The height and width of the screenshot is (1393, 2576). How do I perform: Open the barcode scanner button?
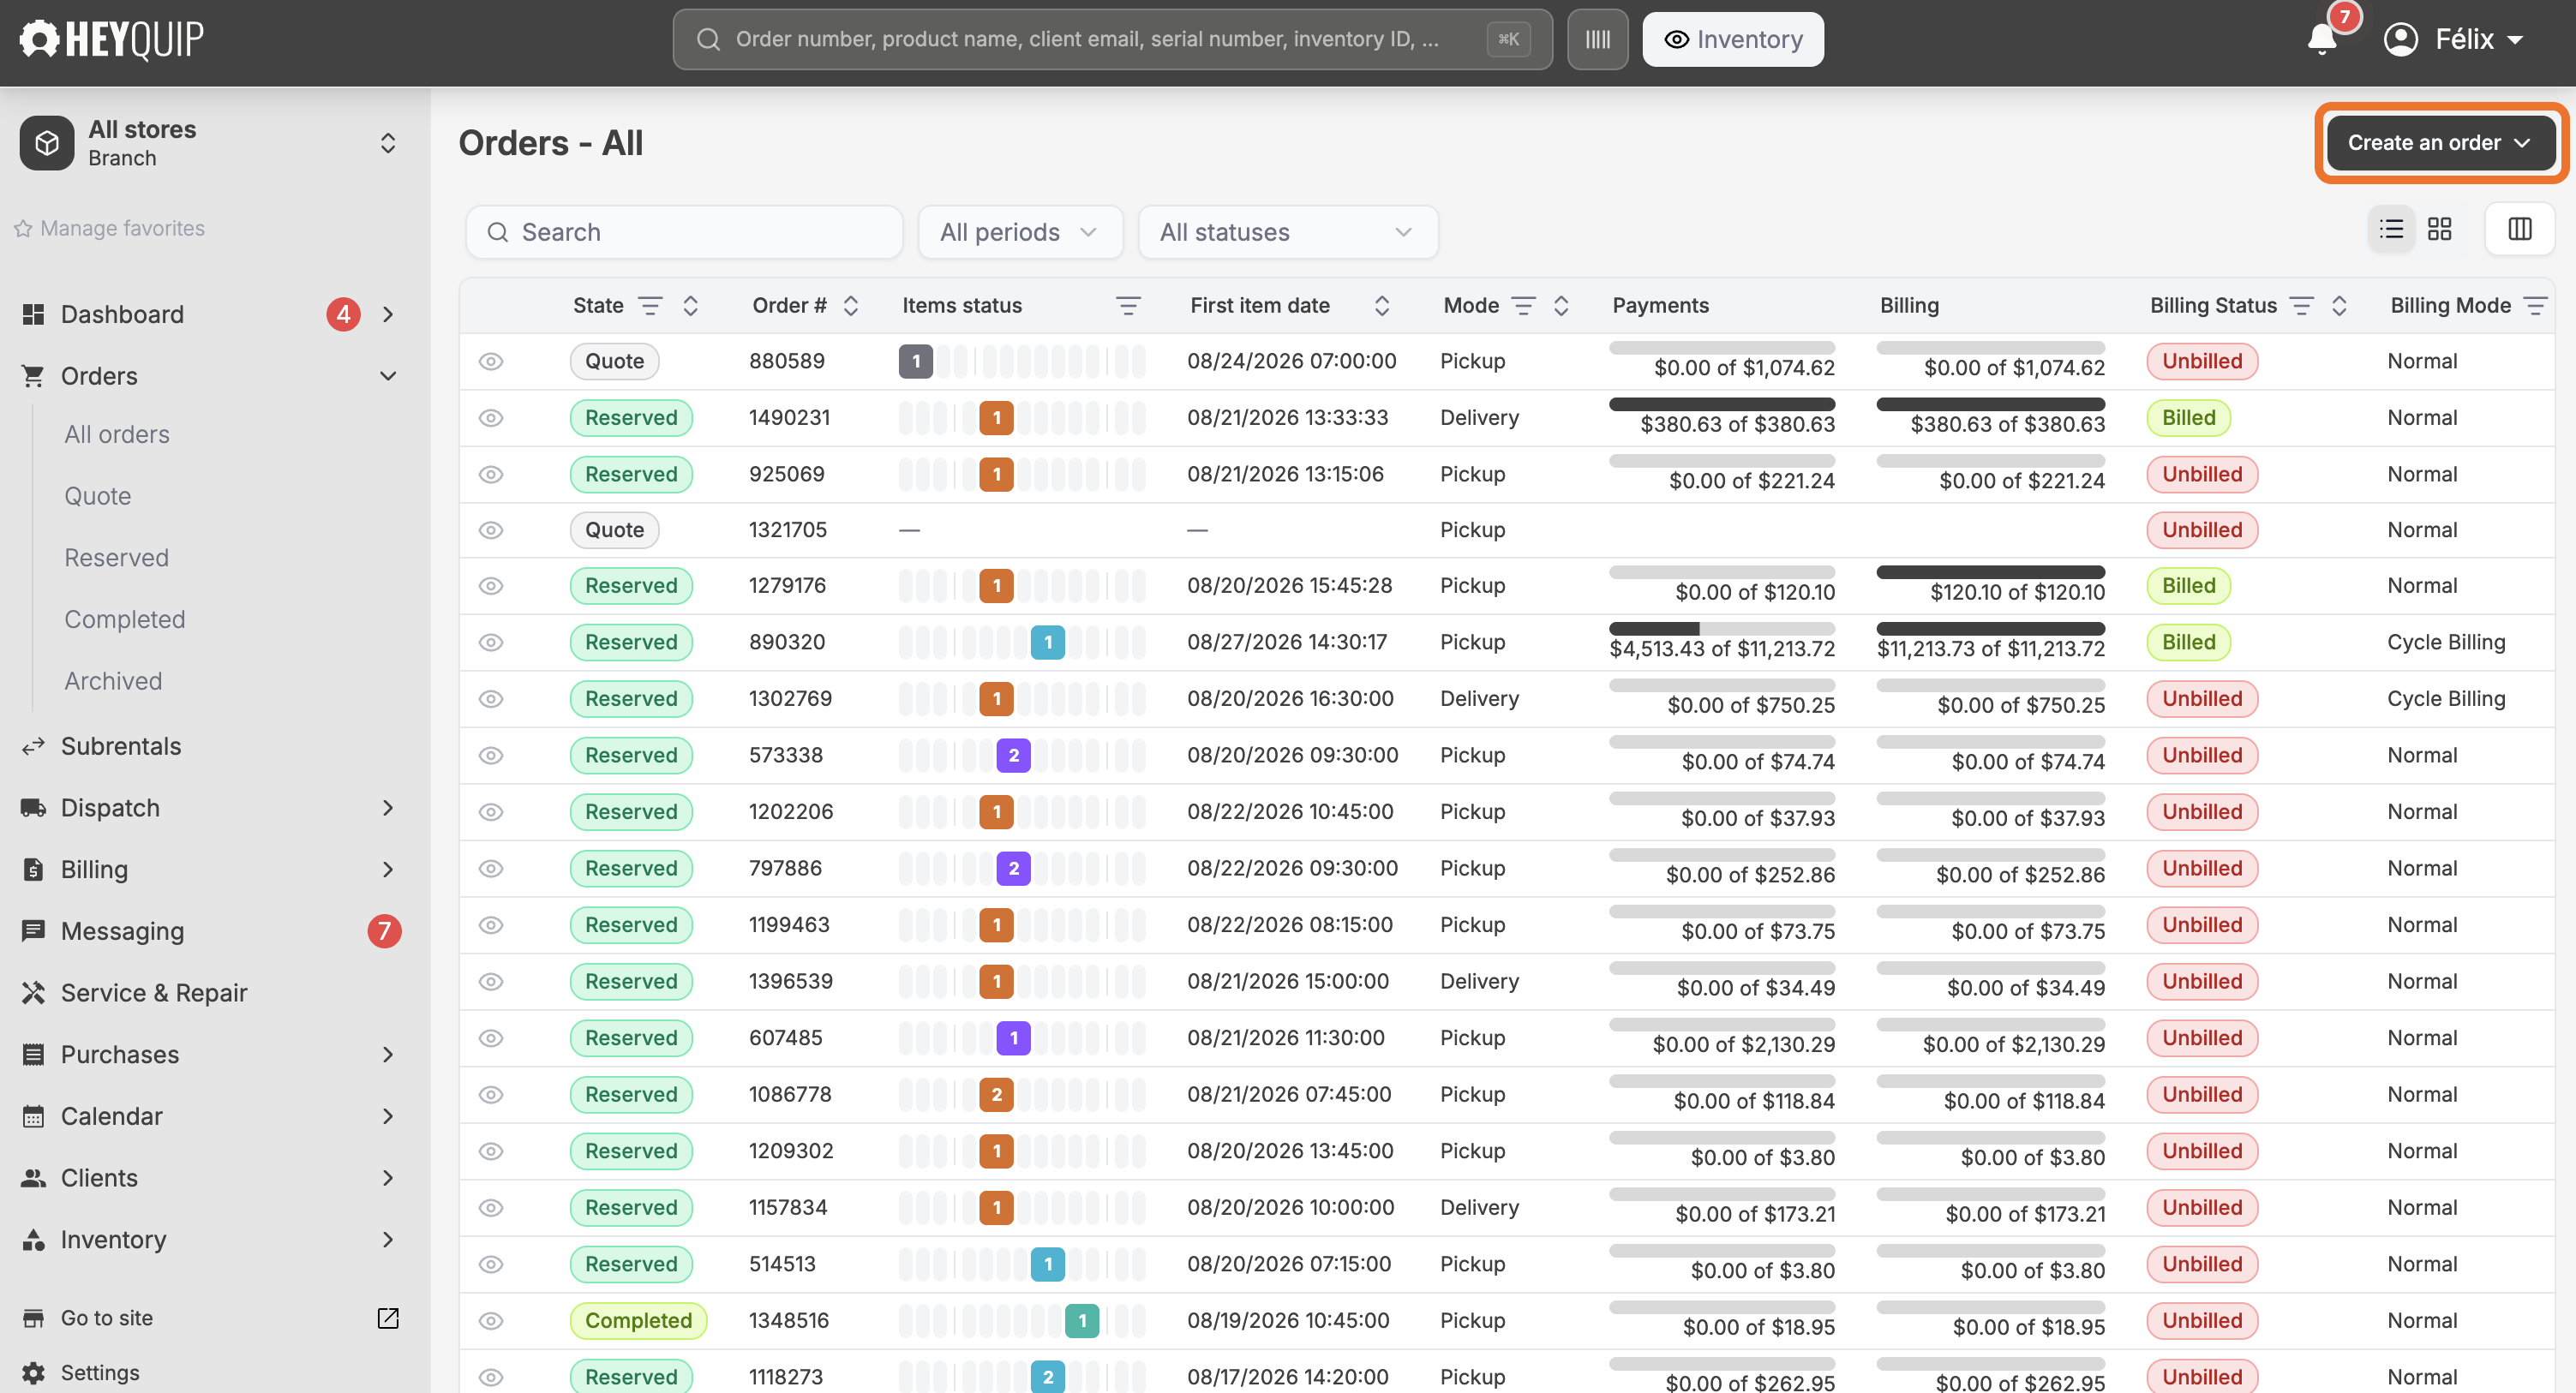point(1597,39)
